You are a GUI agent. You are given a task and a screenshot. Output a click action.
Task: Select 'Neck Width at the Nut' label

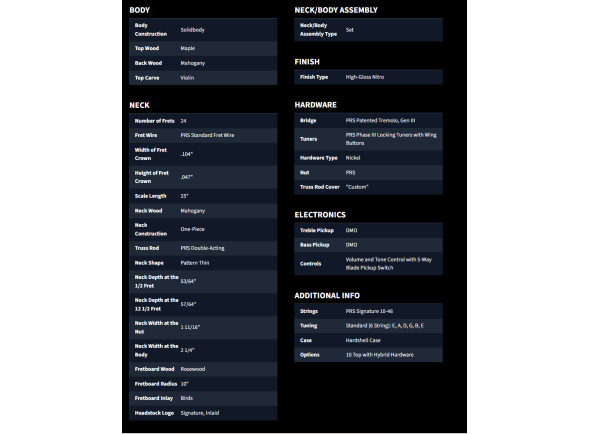pos(157,327)
